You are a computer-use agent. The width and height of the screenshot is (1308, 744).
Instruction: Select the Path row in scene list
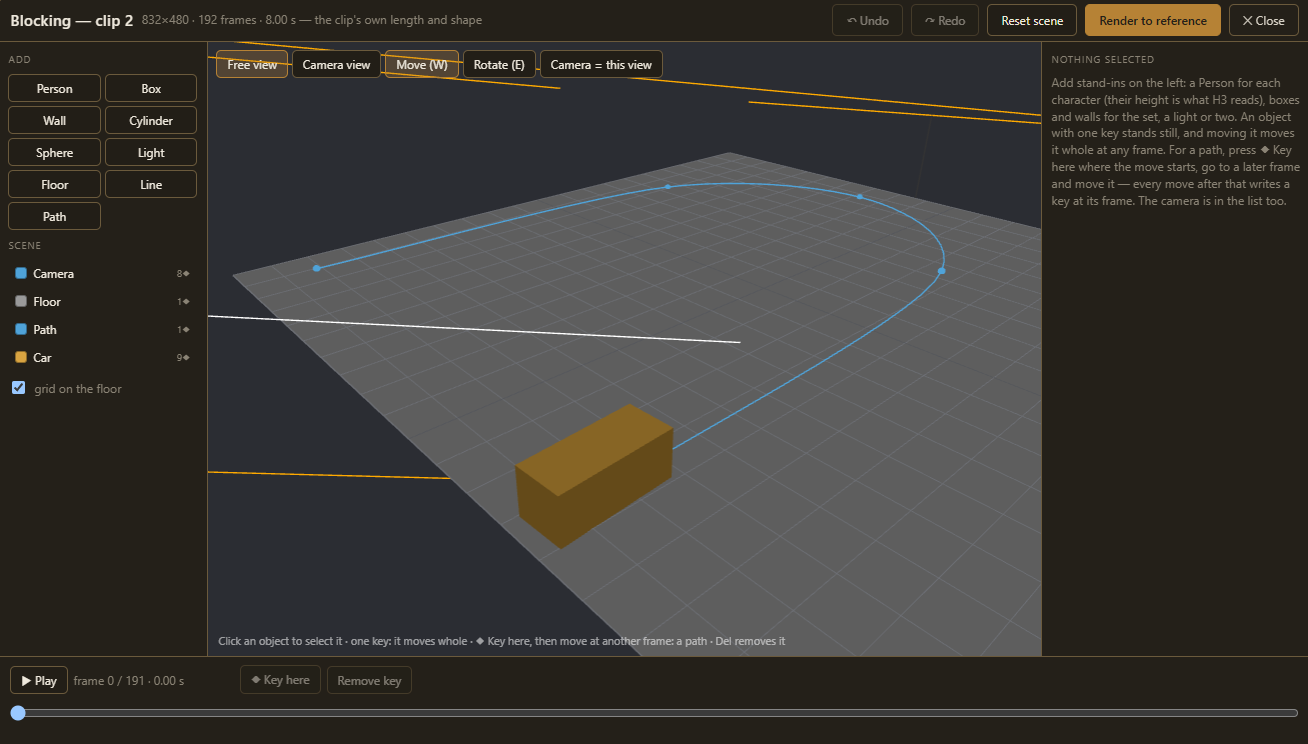(103, 329)
